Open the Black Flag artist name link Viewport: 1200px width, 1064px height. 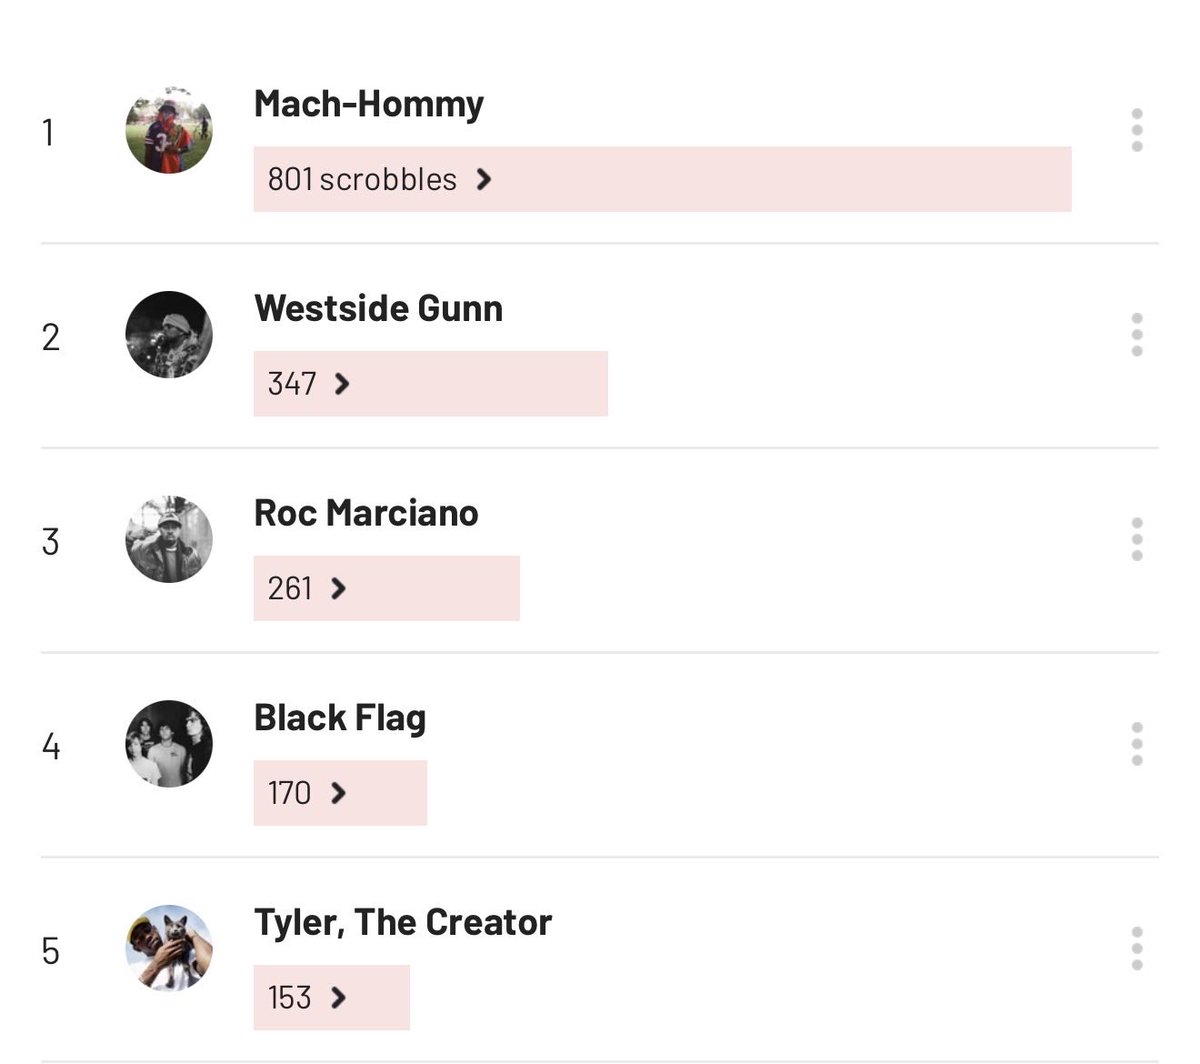click(x=340, y=718)
